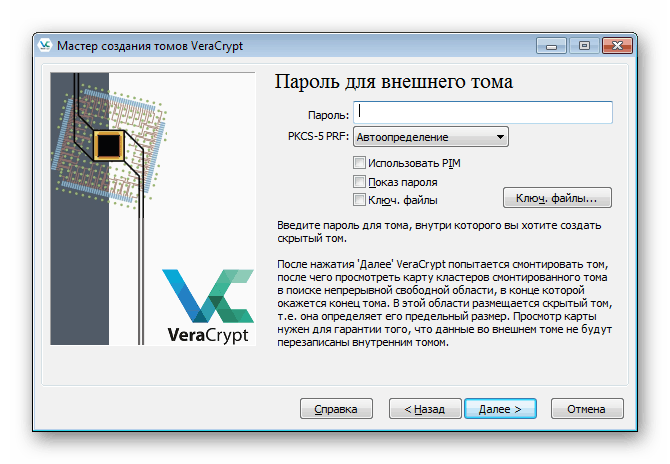Click the paragraph starting После нажатия 'Далее'
The height and width of the screenshot is (464, 670).
coord(444,303)
